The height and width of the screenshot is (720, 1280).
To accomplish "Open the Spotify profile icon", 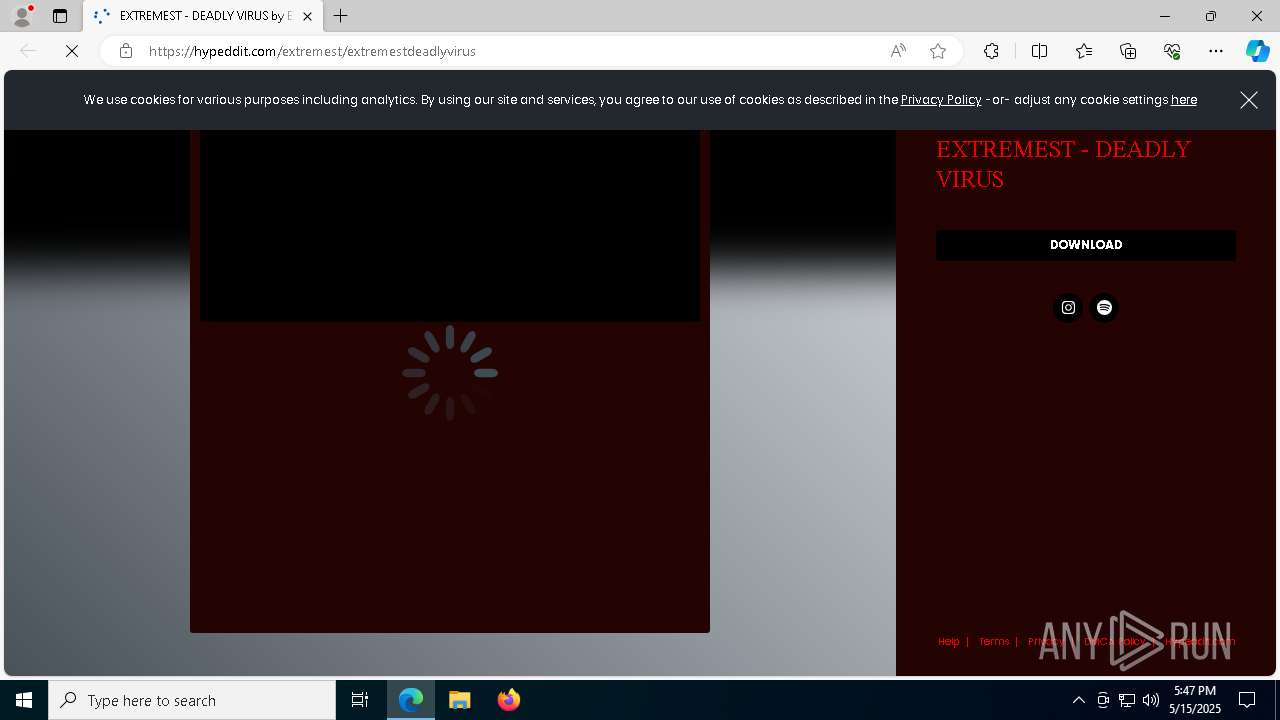I will coord(1104,308).
